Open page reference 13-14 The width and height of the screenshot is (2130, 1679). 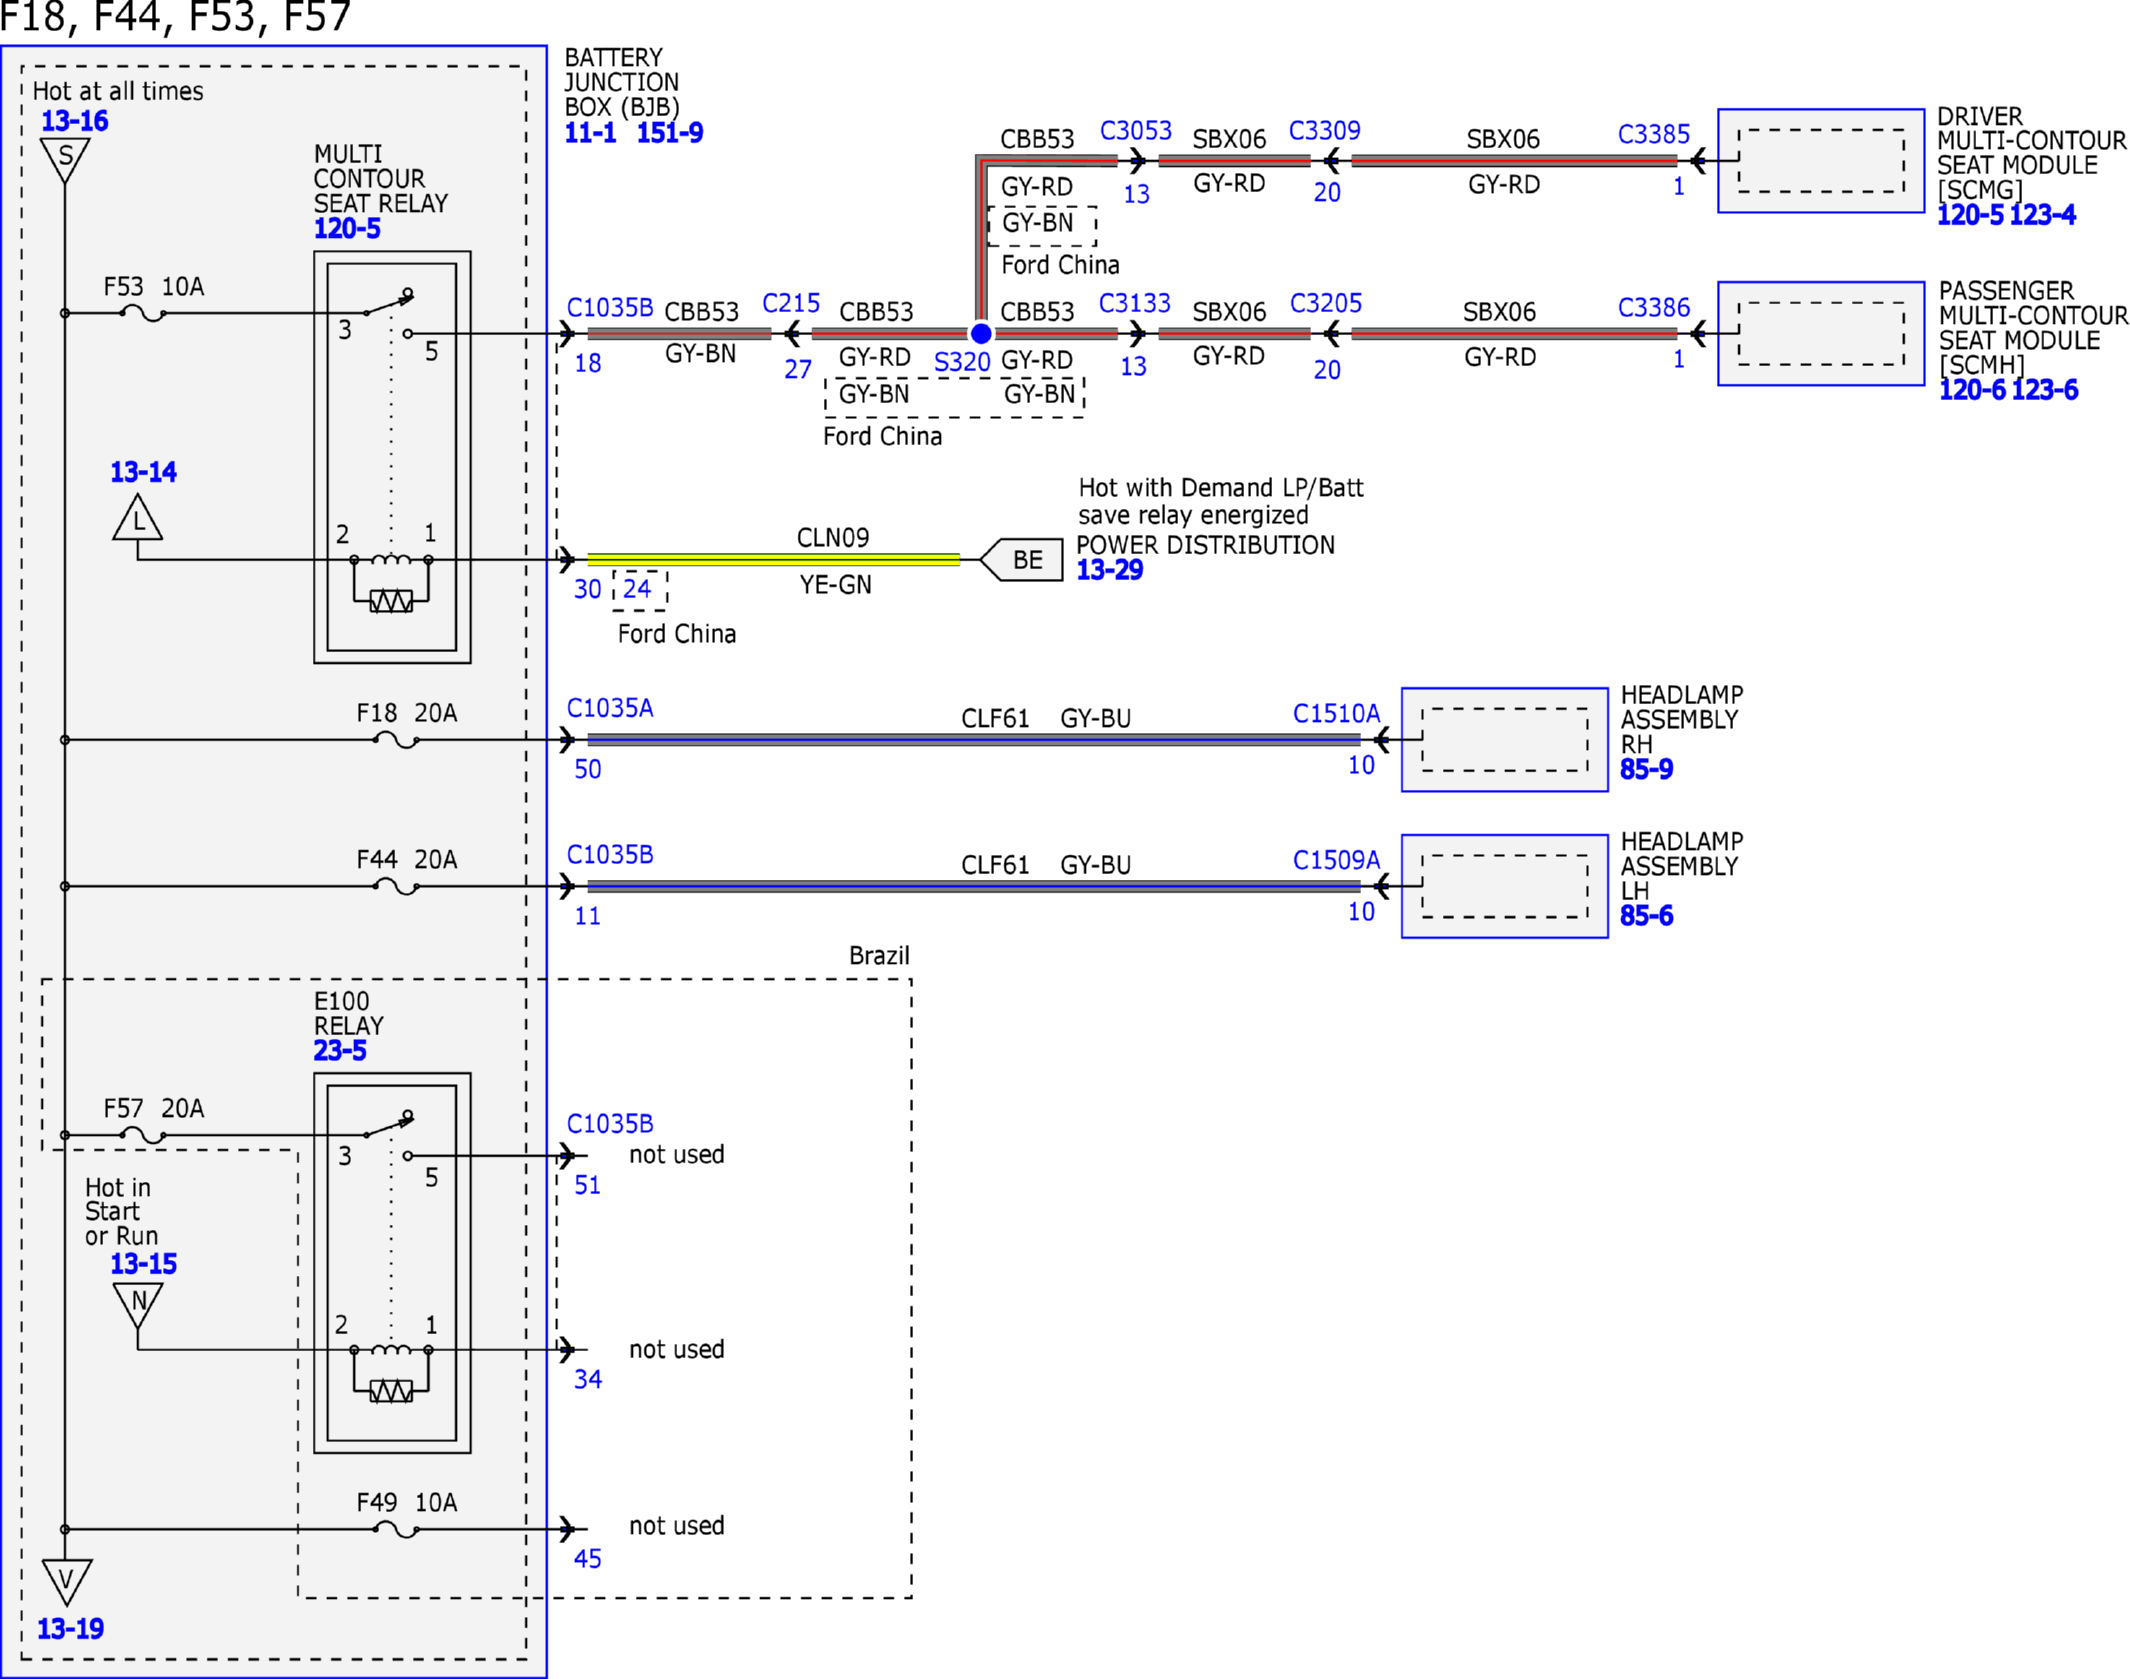143,472
